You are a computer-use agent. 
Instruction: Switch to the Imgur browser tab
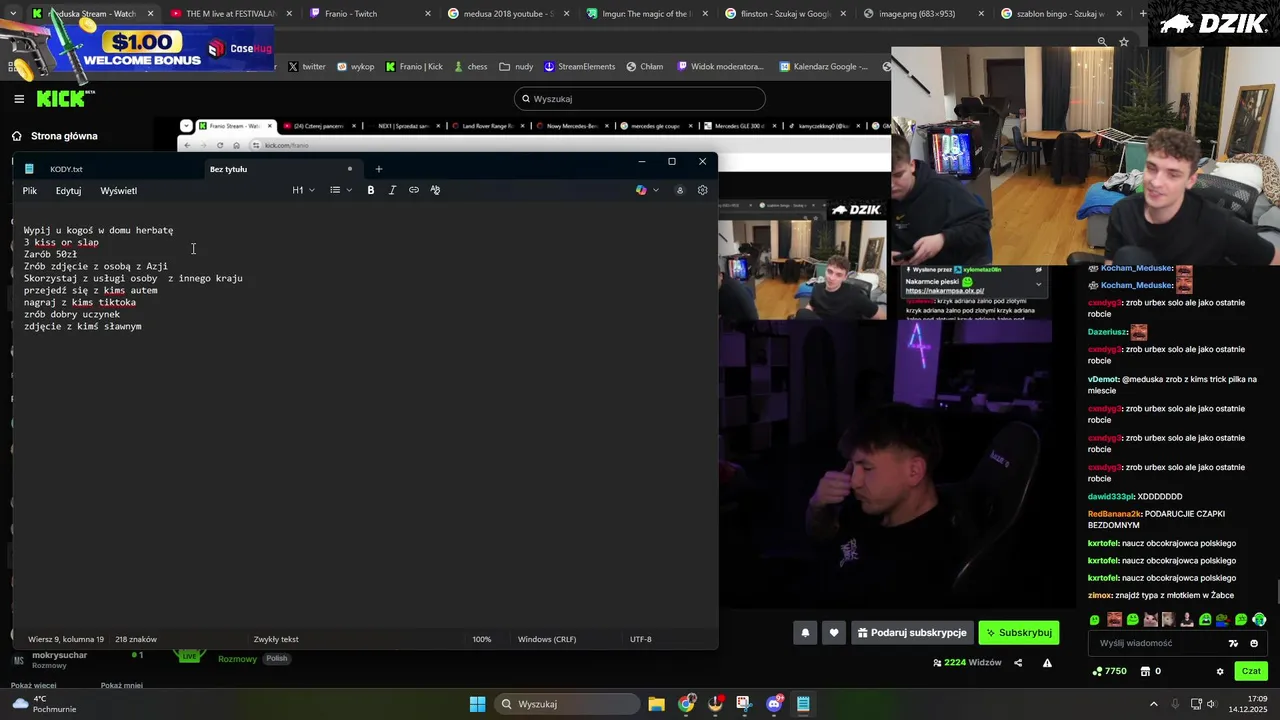pos(646,14)
